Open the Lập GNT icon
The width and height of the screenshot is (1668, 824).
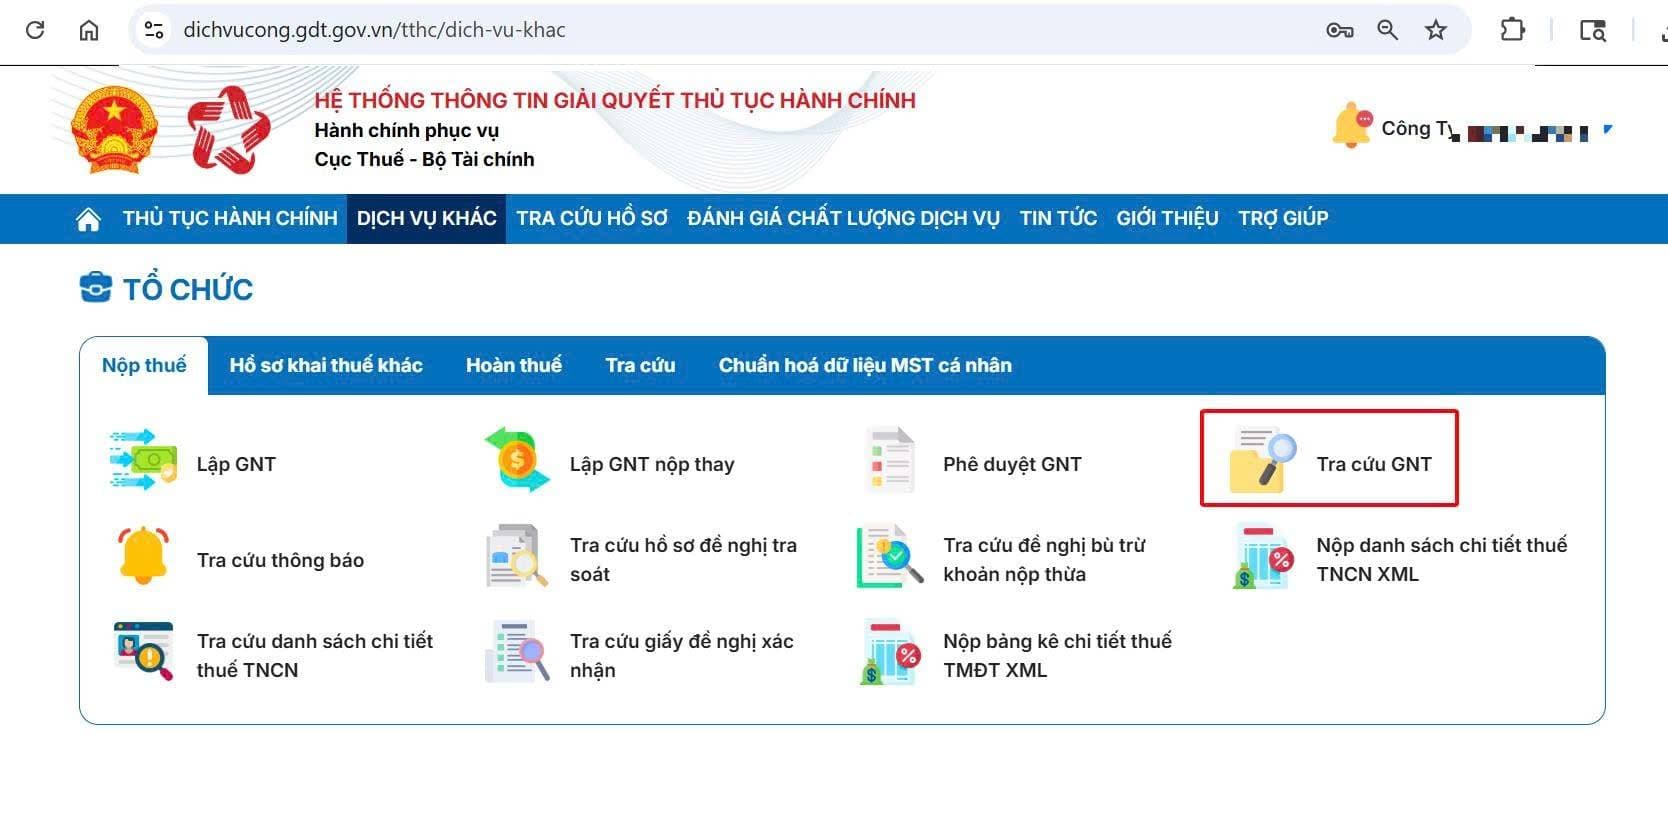coord(143,460)
